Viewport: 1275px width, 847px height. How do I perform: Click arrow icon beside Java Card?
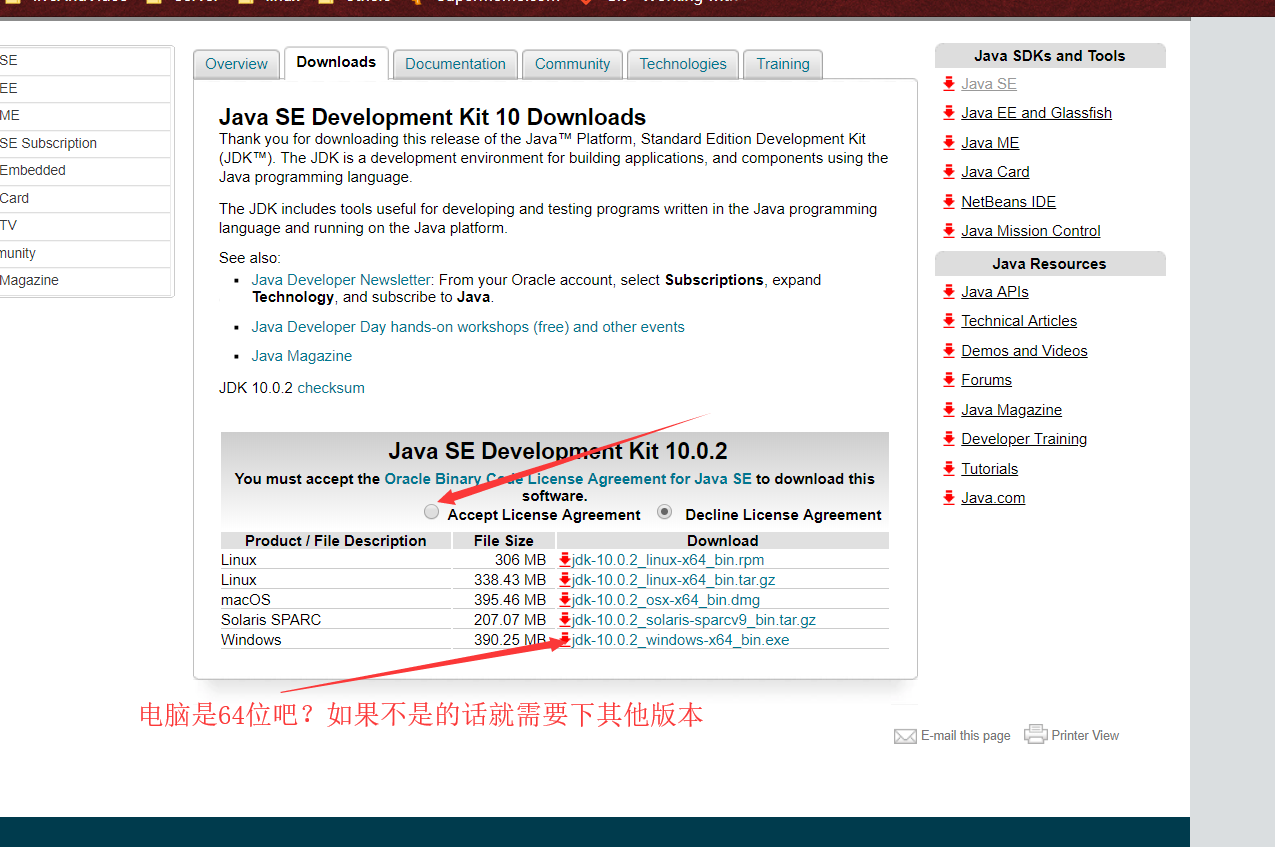click(x=949, y=172)
